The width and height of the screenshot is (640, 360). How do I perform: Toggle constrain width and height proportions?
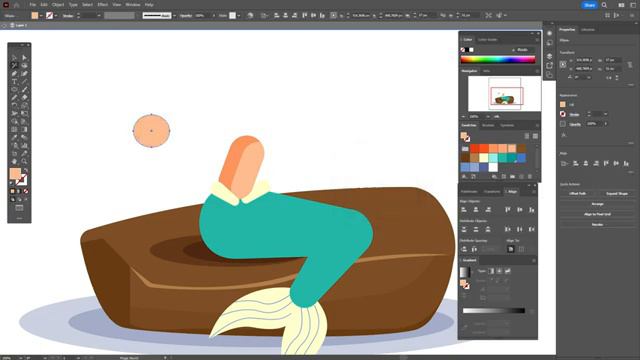coord(630,64)
